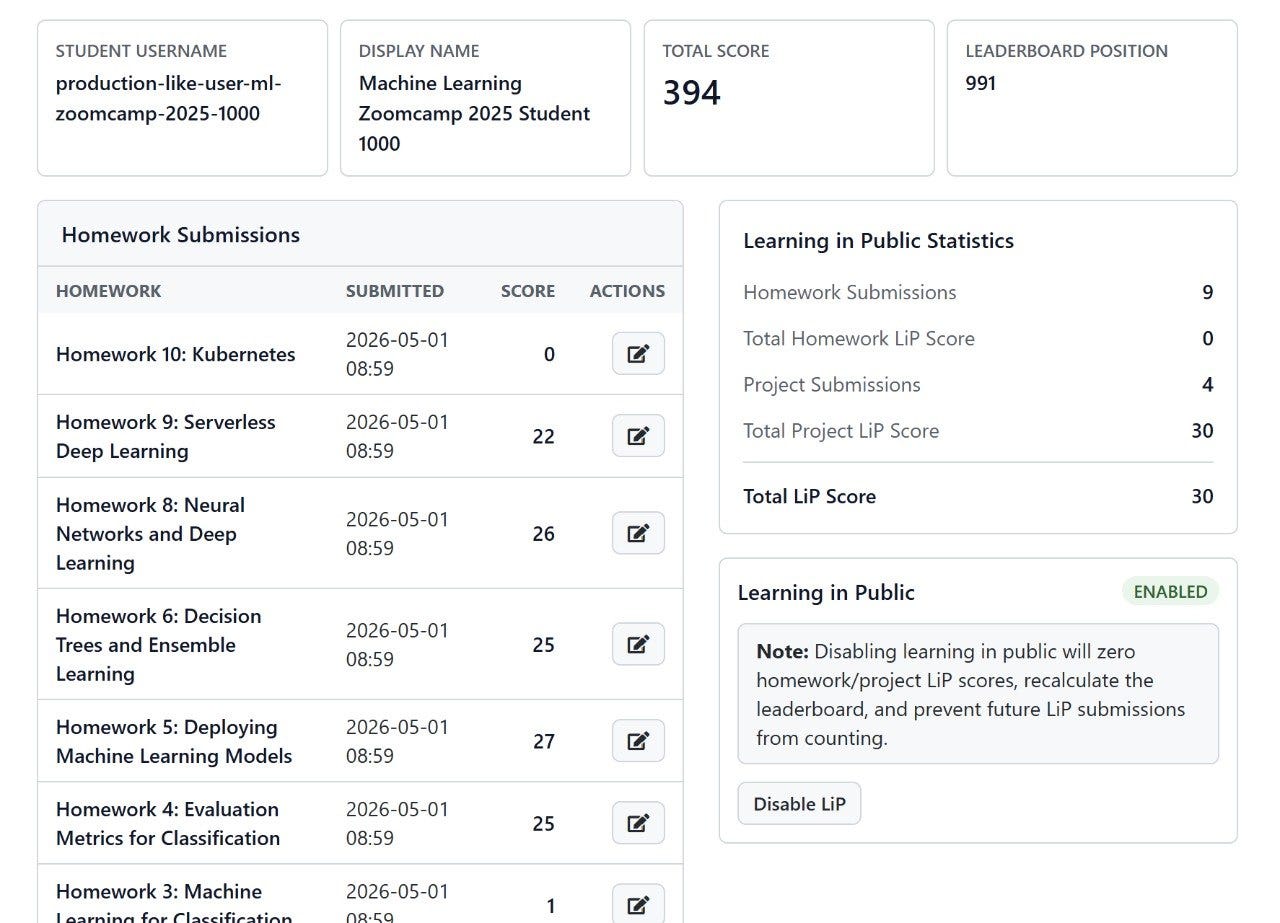Screen dimensions: 1280x923
Task: Click the student username text
Action: point(169,98)
